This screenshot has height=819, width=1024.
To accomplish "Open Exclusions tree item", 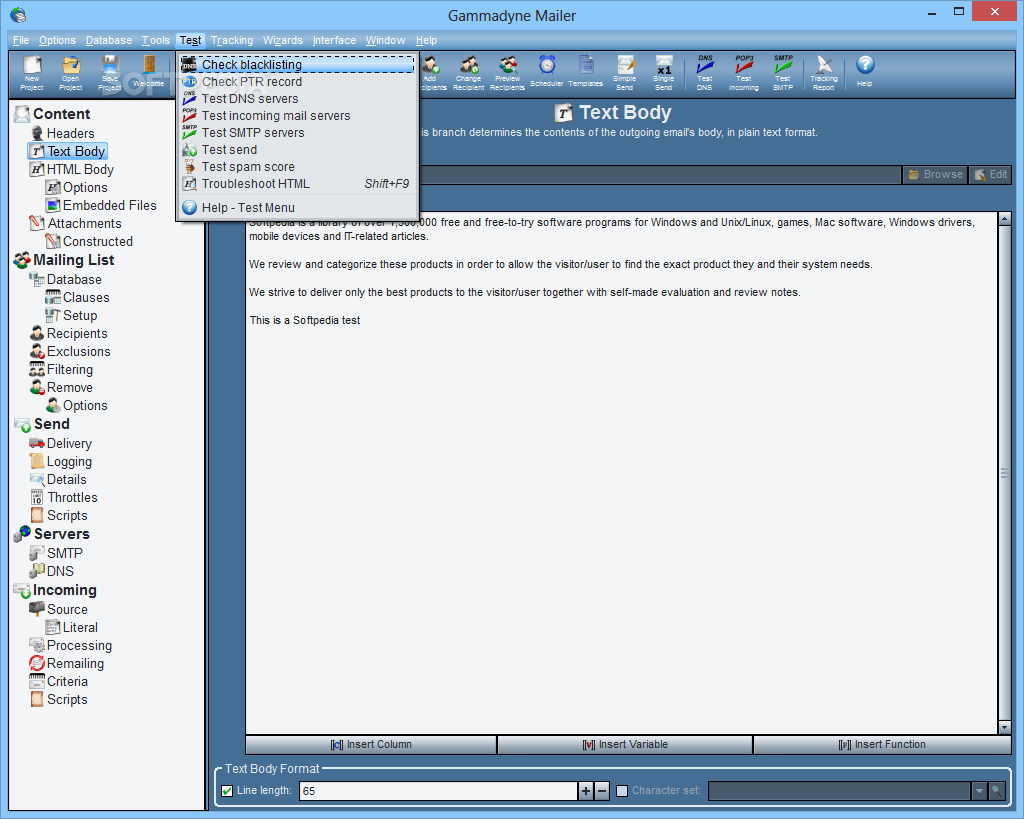I will [78, 351].
